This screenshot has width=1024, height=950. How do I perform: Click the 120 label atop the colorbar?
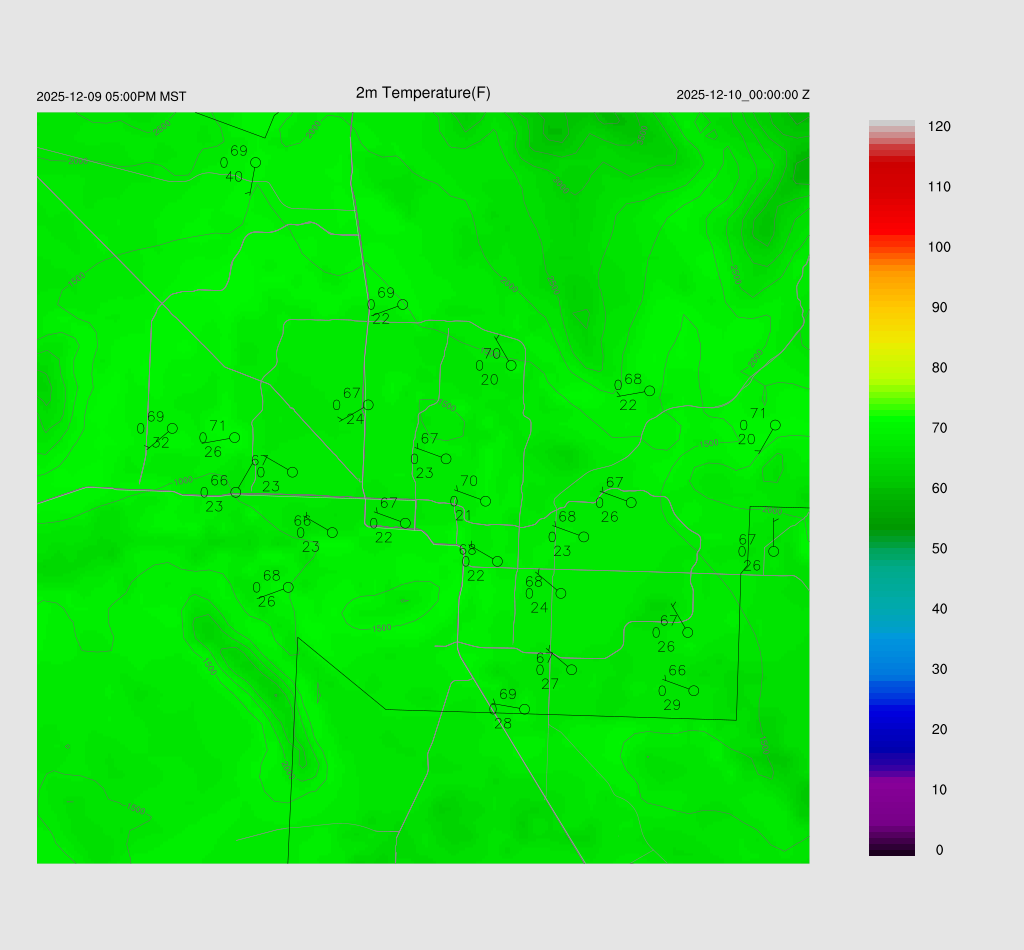pos(938,127)
